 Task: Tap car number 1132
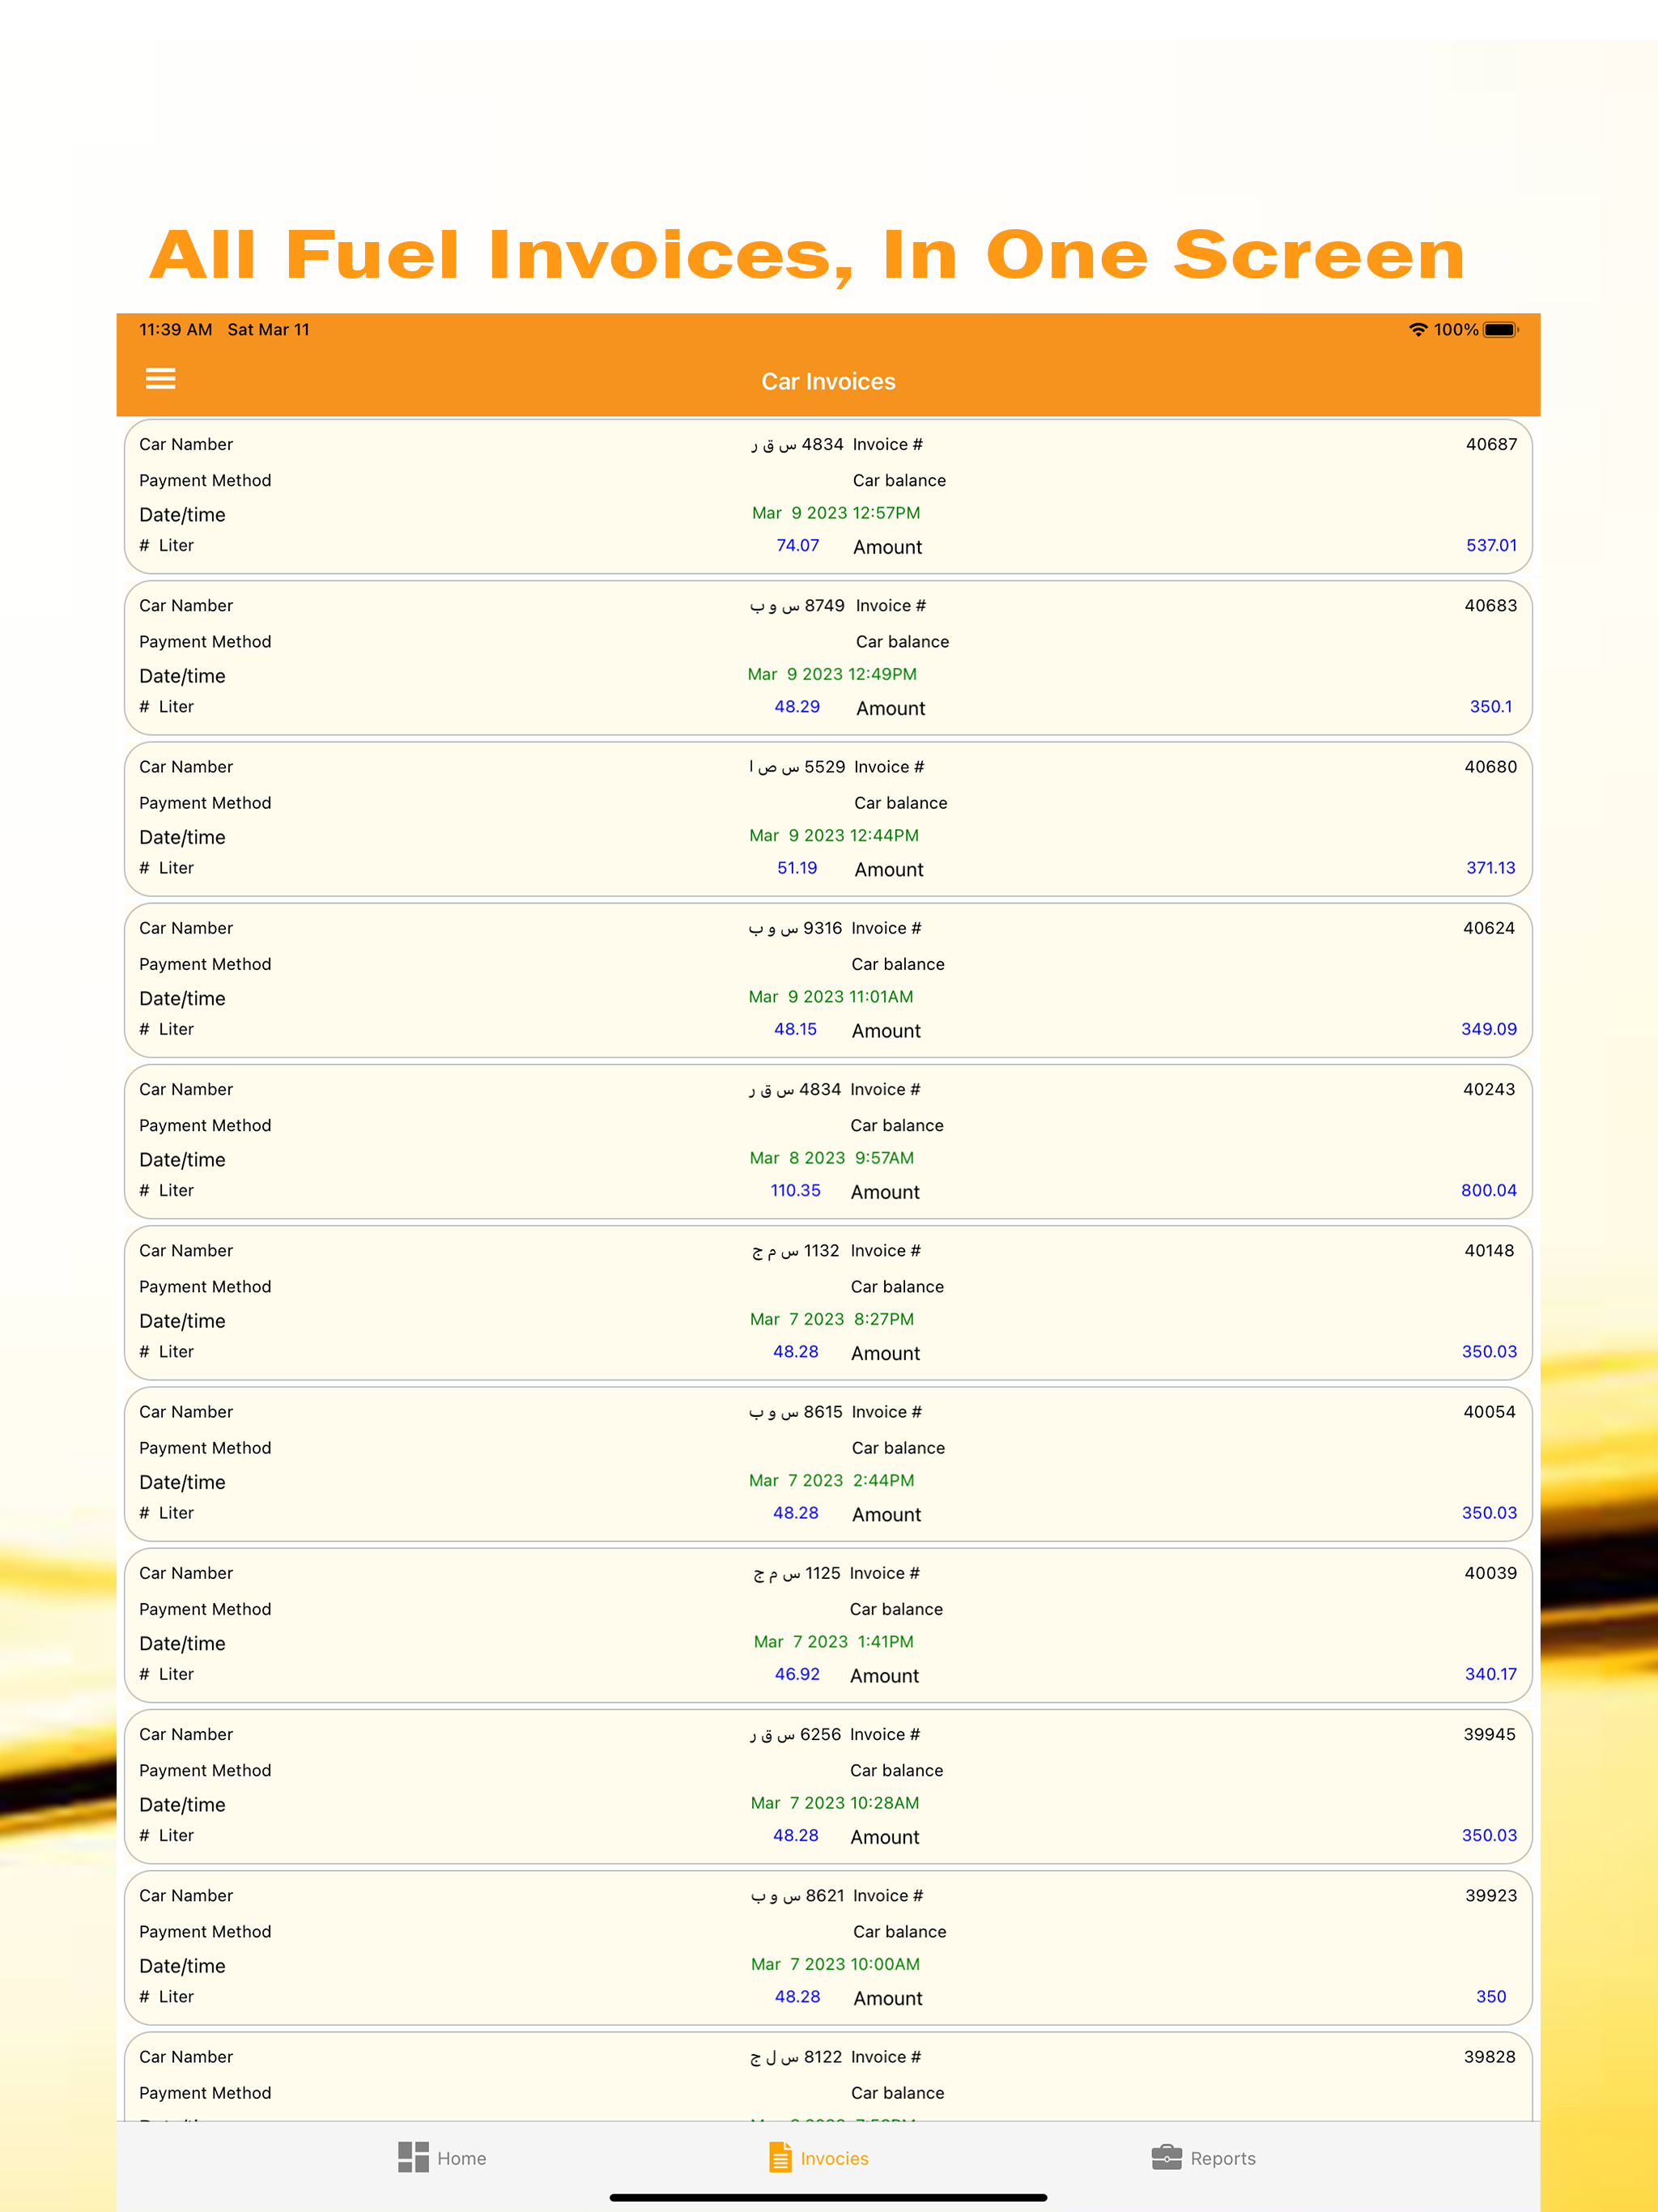coord(796,1250)
